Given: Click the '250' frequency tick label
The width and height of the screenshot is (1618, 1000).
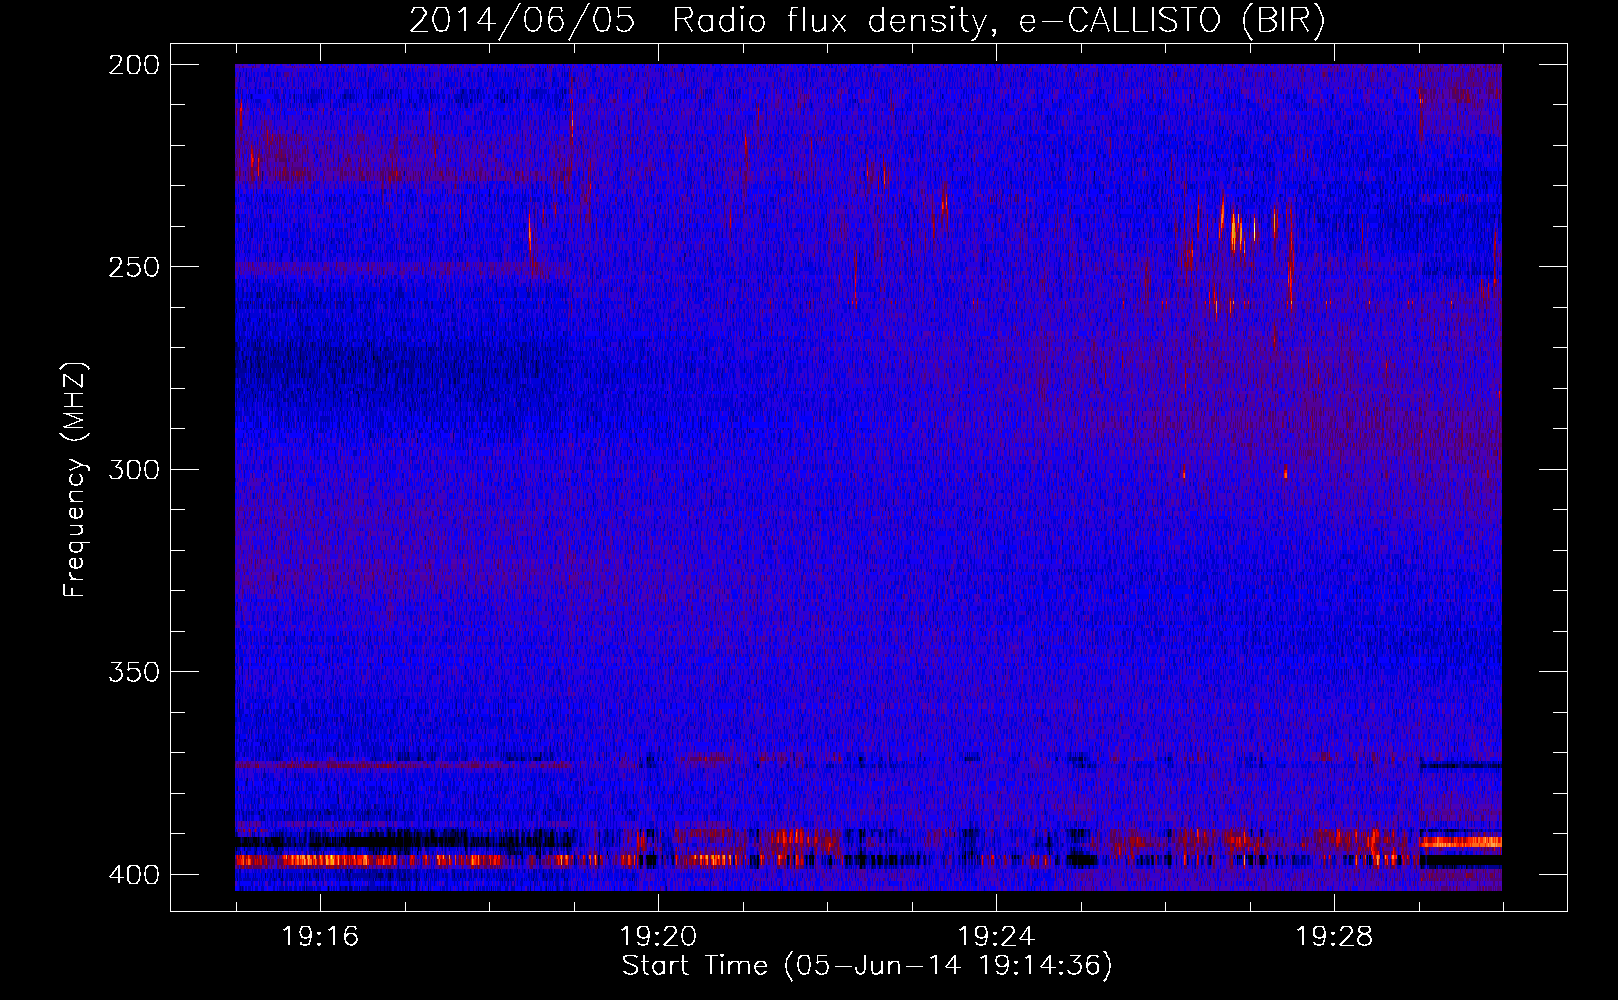Looking at the screenshot, I should point(133,267).
